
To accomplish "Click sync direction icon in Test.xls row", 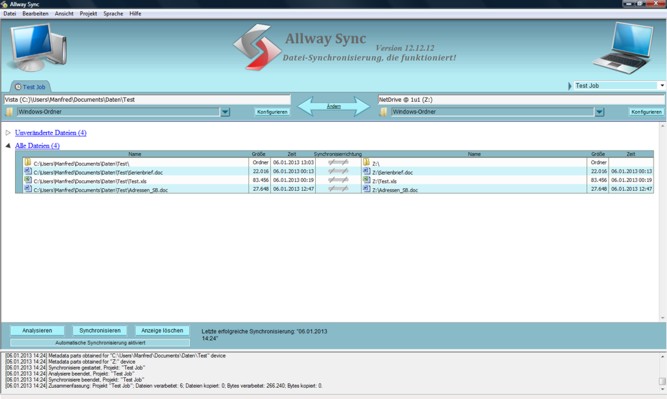I will (x=338, y=180).
